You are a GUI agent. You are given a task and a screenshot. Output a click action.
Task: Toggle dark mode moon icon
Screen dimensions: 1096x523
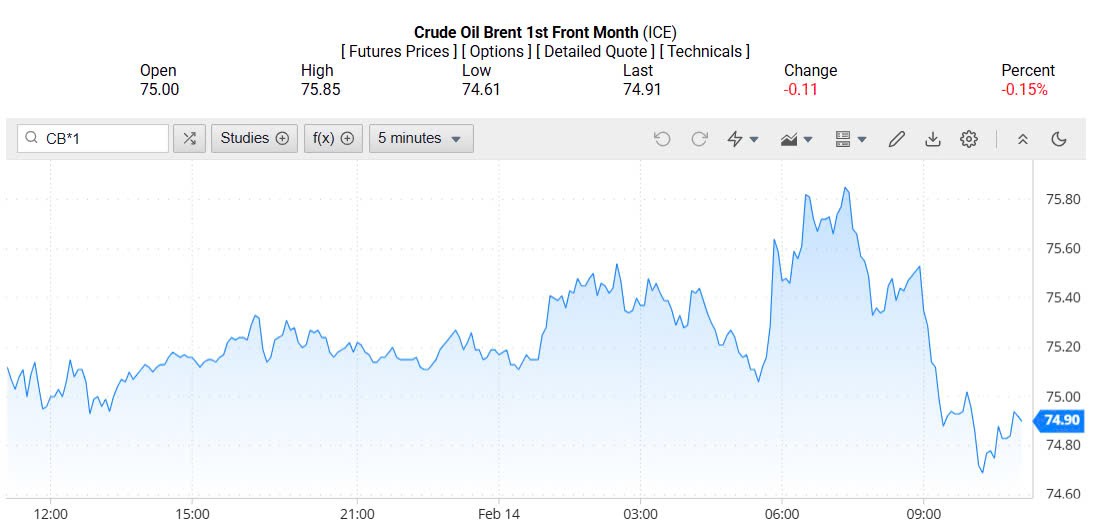[x=1059, y=139]
